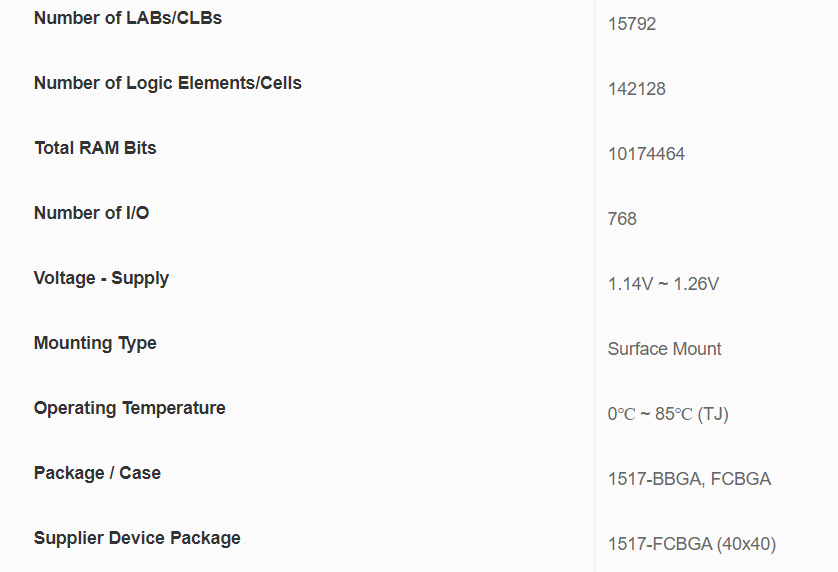Click the 'Voltage - Supply' label

101,278
